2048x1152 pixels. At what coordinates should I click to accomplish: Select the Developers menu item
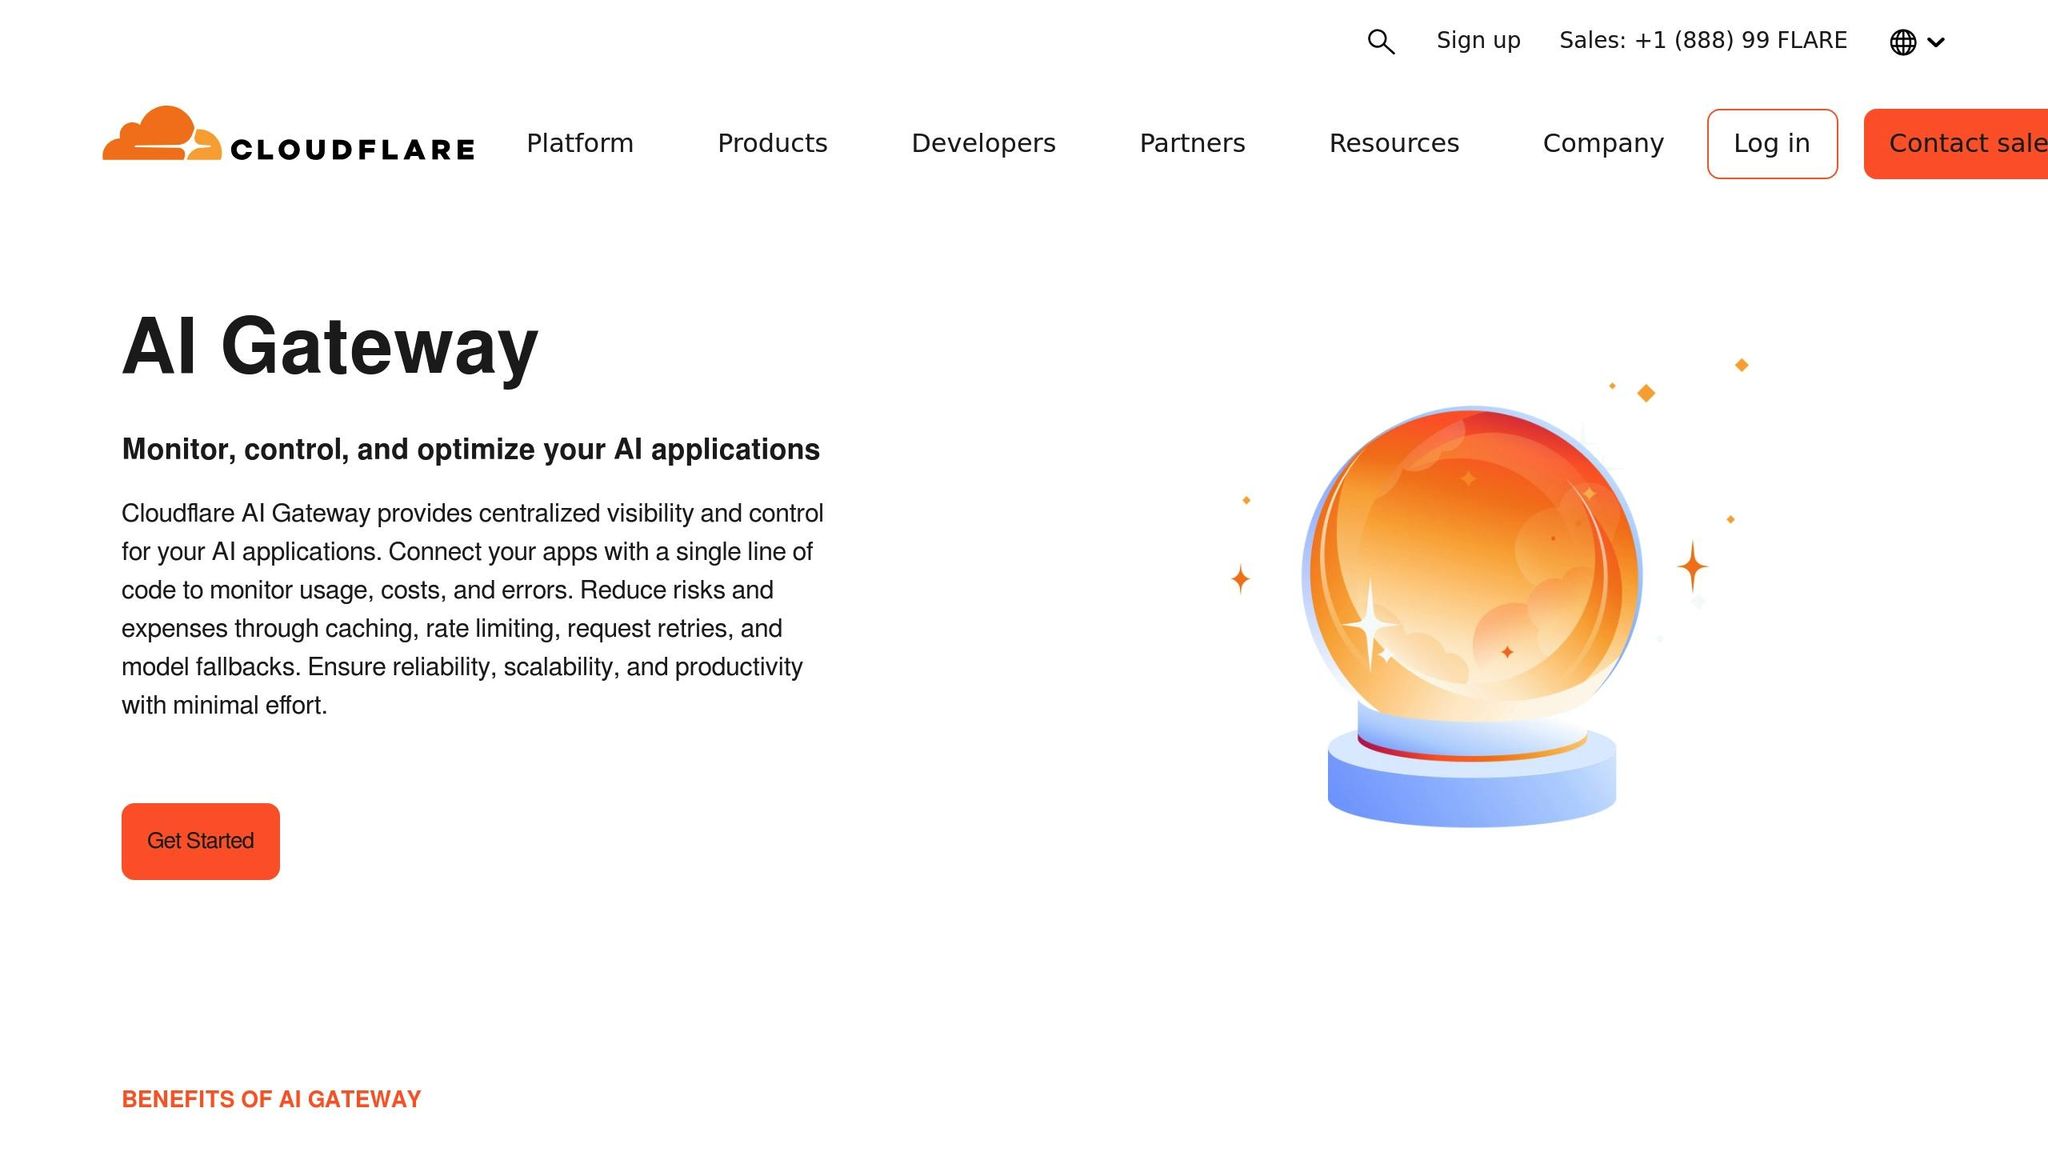point(983,143)
